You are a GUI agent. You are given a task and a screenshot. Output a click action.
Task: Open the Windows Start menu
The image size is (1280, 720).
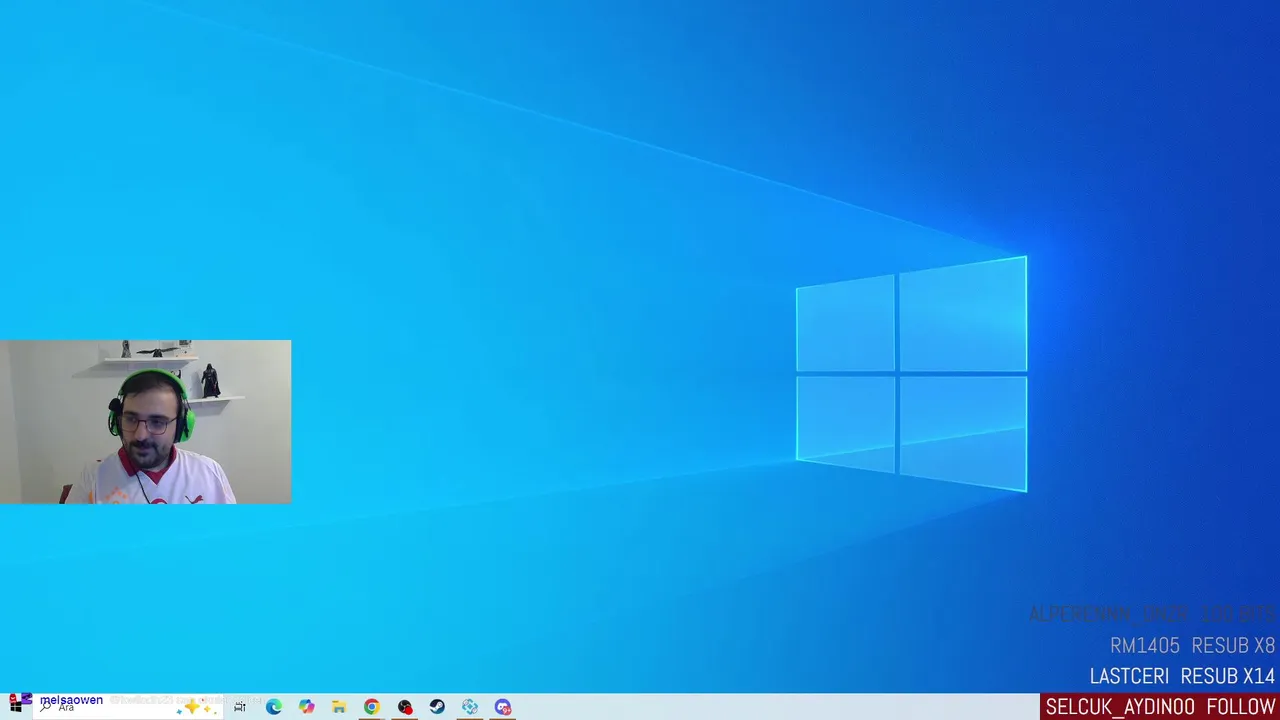click(15, 706)
